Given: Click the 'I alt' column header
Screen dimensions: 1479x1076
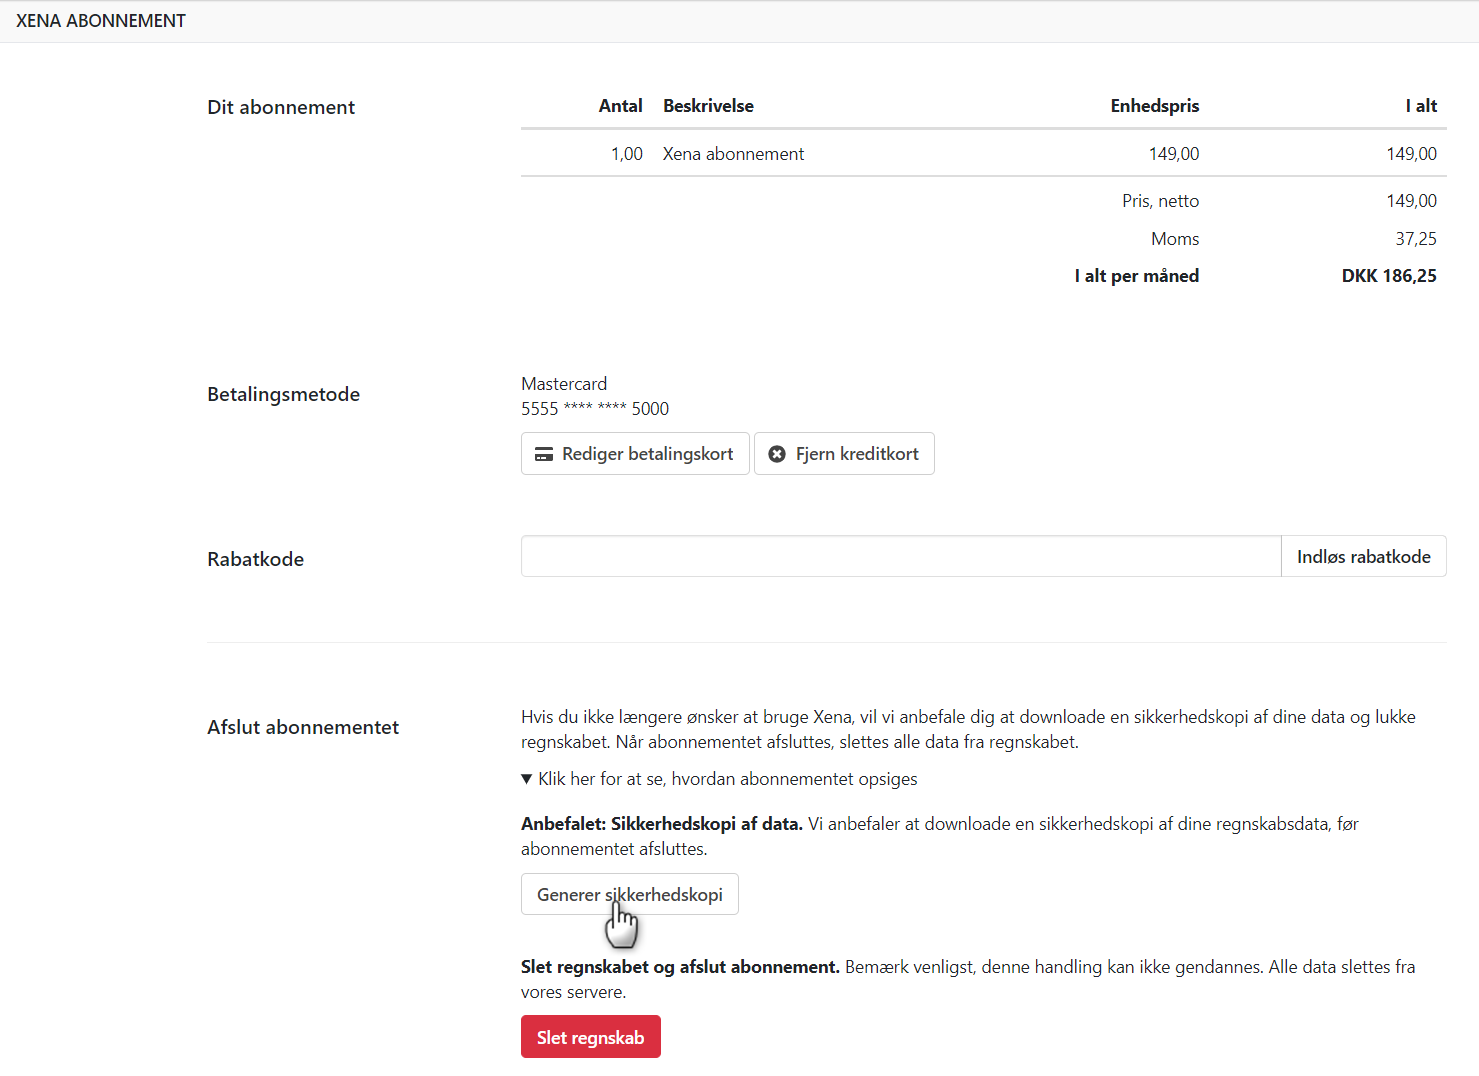Looking at the screenshot, I should (1420, 106).
